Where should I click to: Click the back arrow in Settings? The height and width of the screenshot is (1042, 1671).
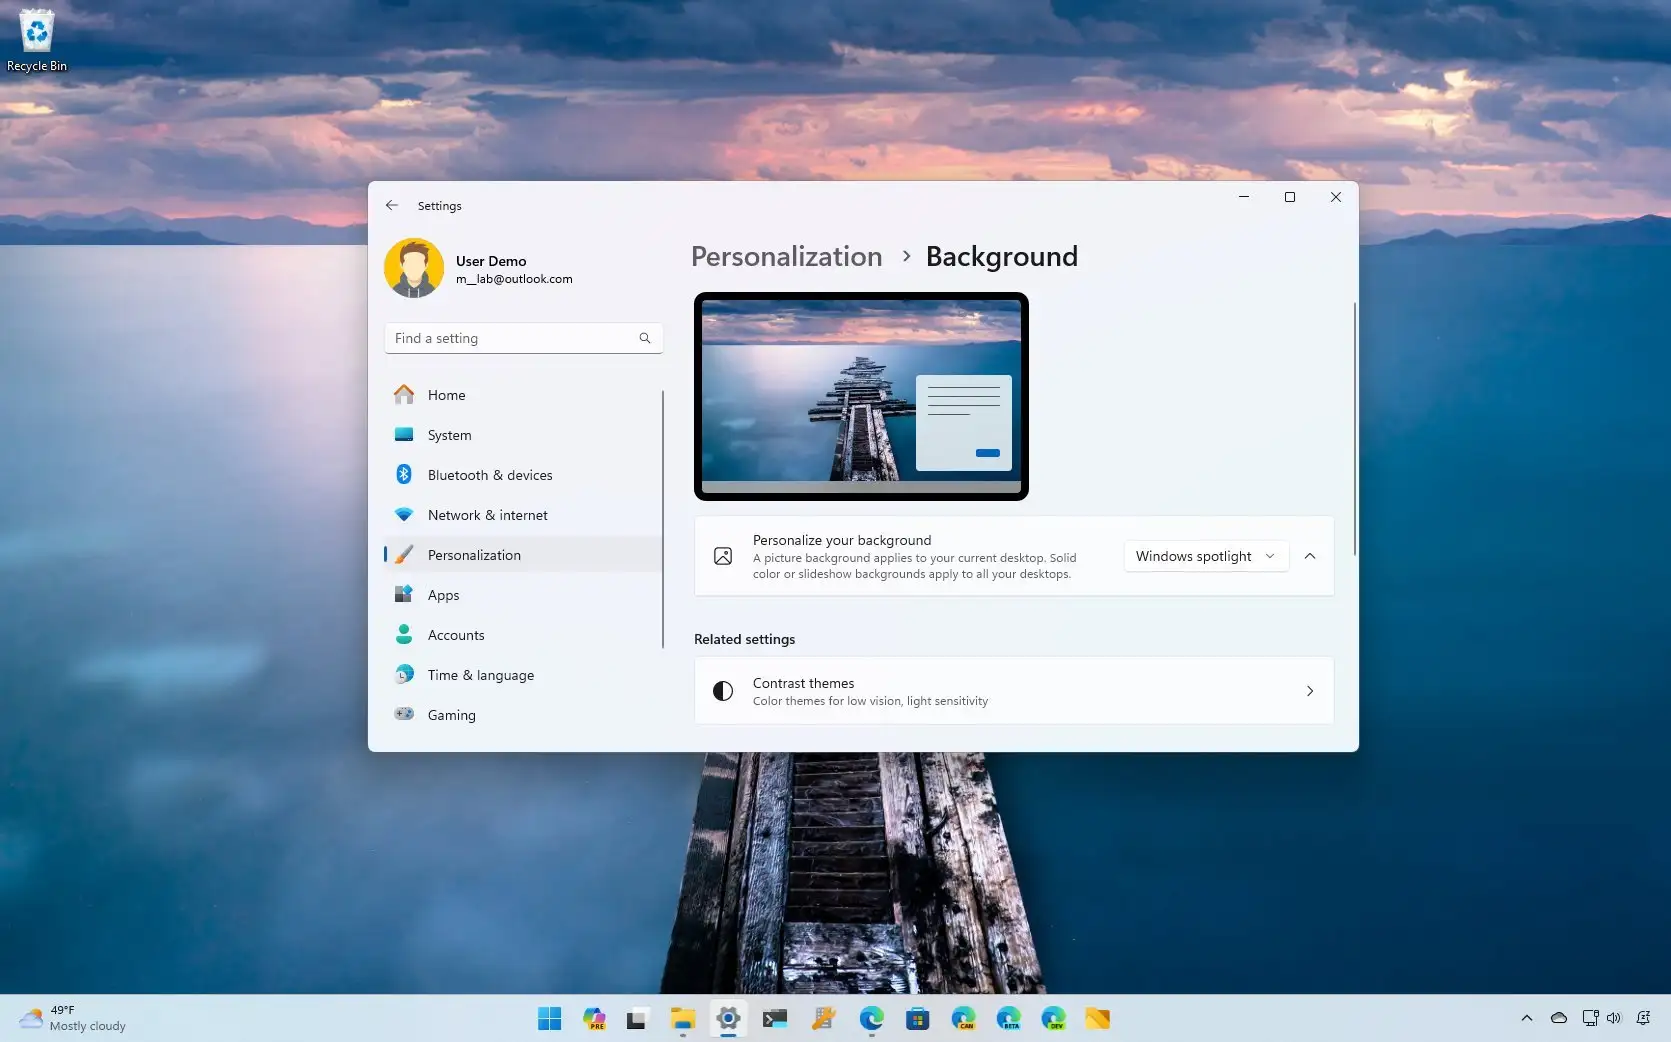392,205
